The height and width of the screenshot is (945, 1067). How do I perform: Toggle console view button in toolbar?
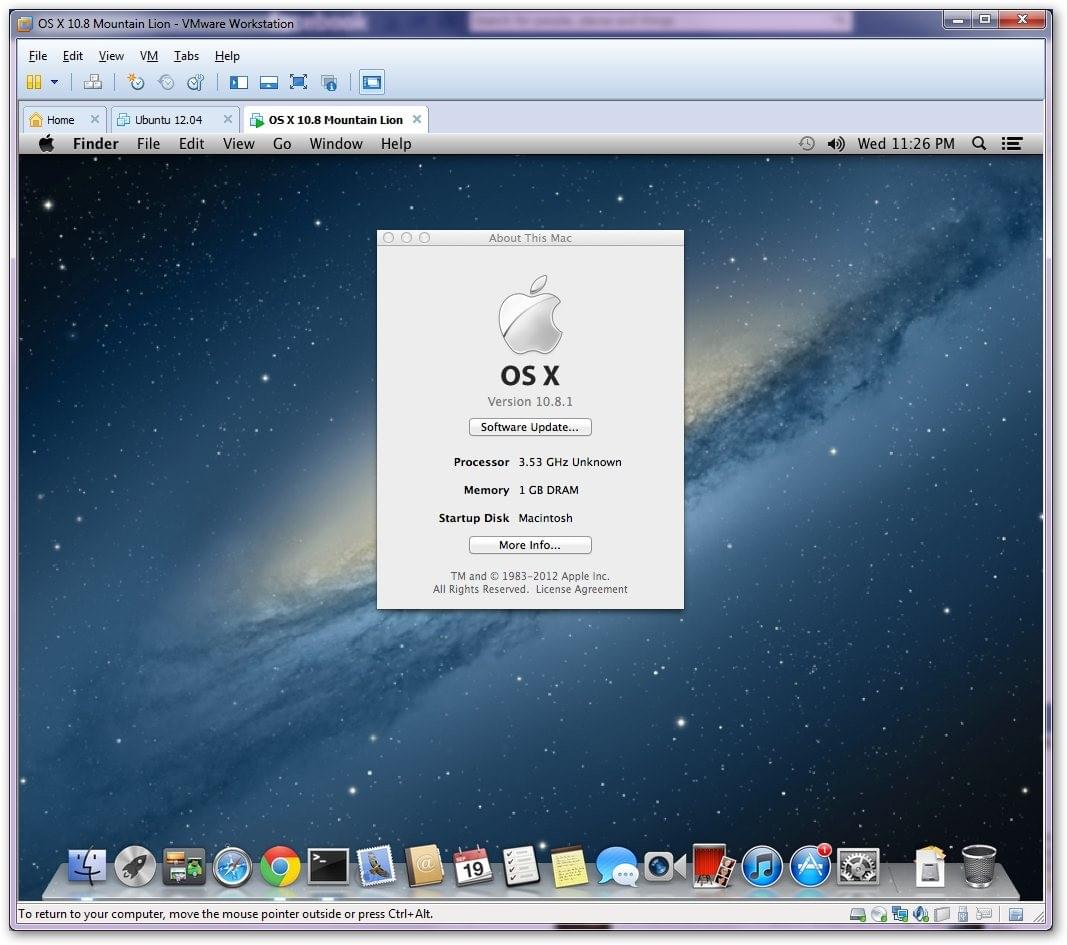(x=371, y=82)
